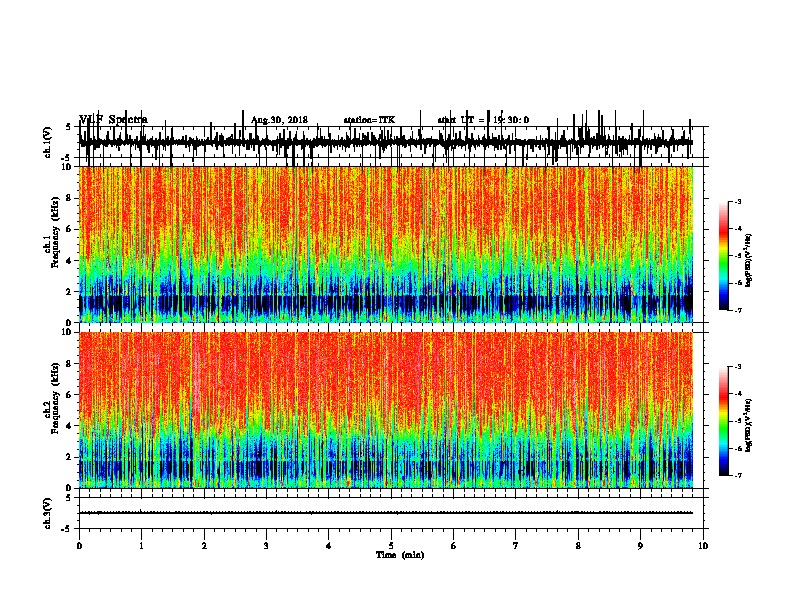Click the "6" kHz tick on ch.2 frequency axis
The width and height of the screenshot is (792, 612).
pos(69,394)
